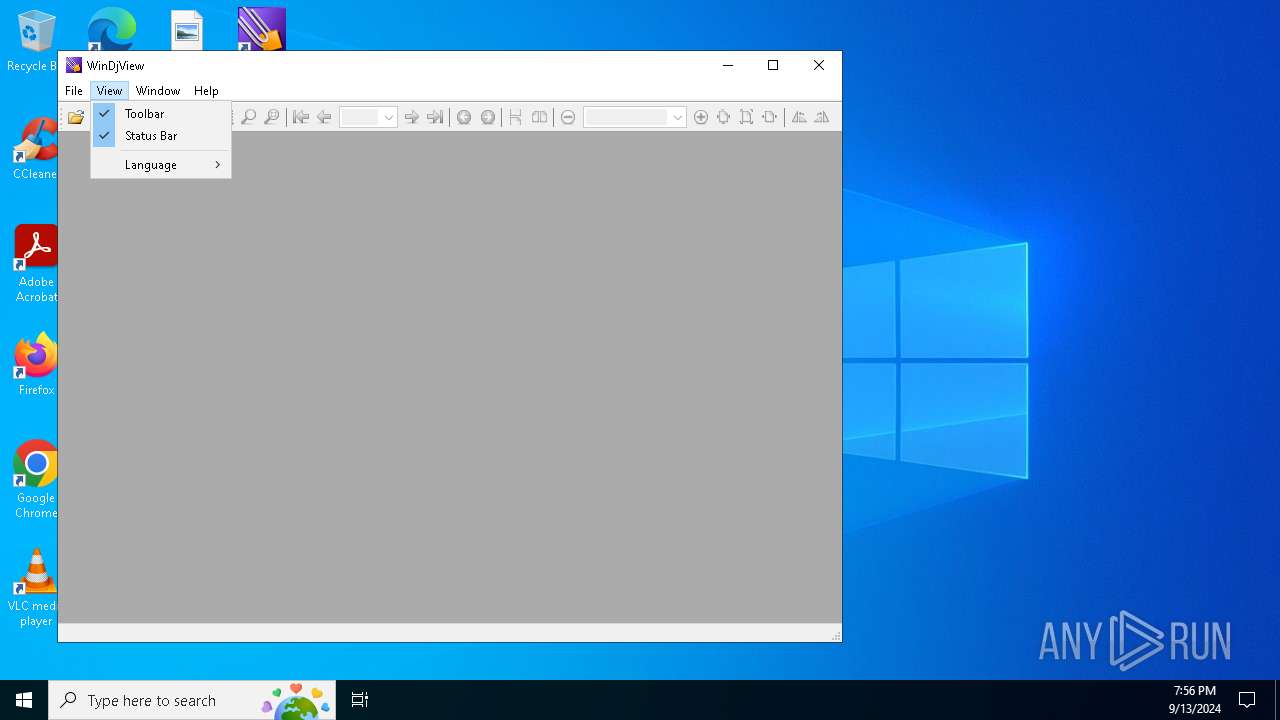1280x720 pixels.
Task: Rotate page left toolbar icon
Action: [799, 117]
